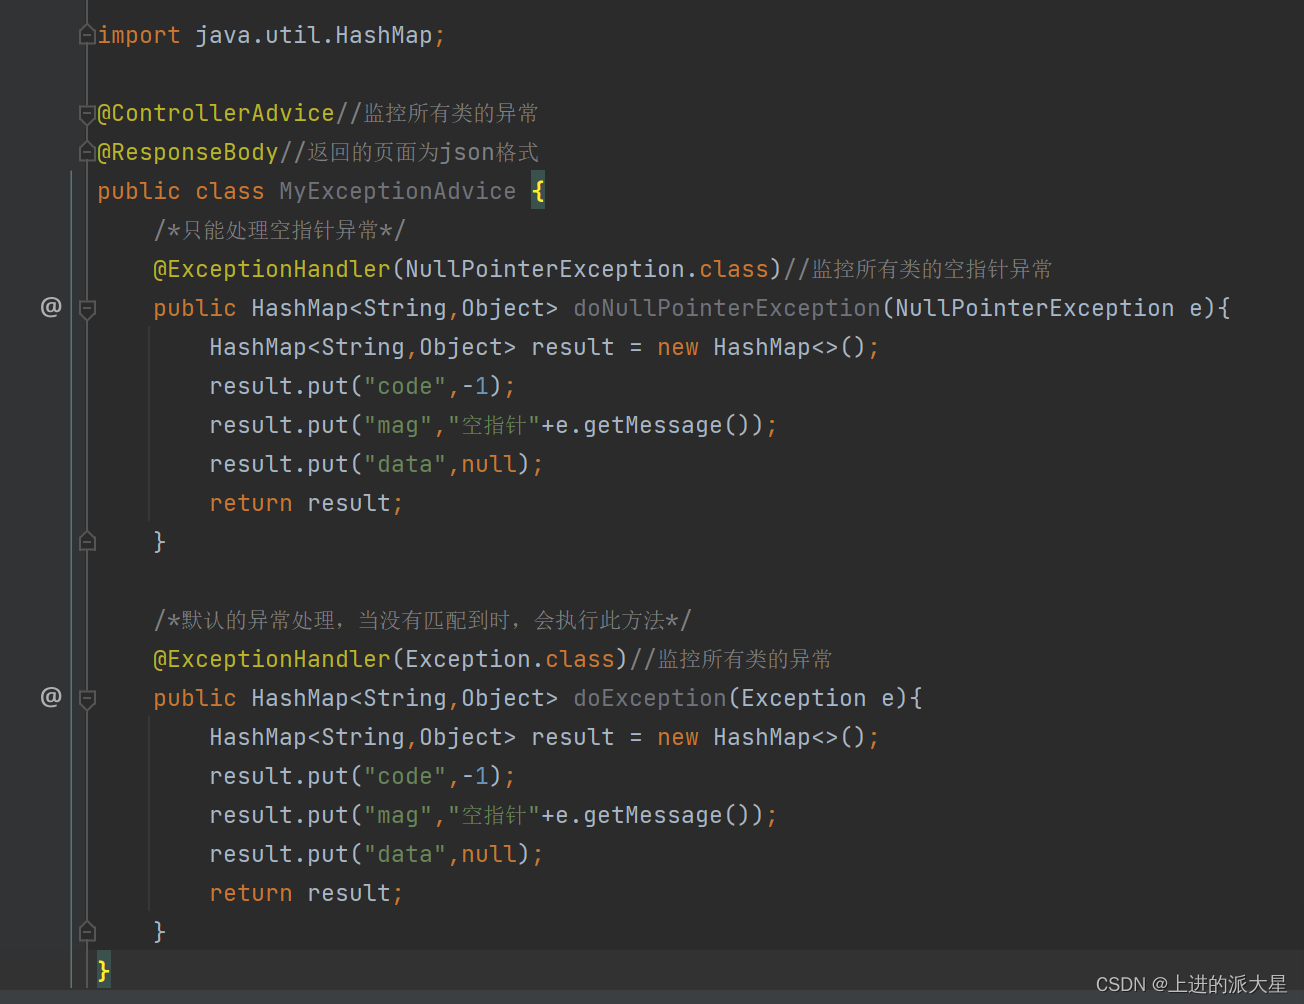The width and height of the screenshot is (1304, 1004).
Task: Click "mag" string inside doNullPointerException
Action: [x=398, y=425]
